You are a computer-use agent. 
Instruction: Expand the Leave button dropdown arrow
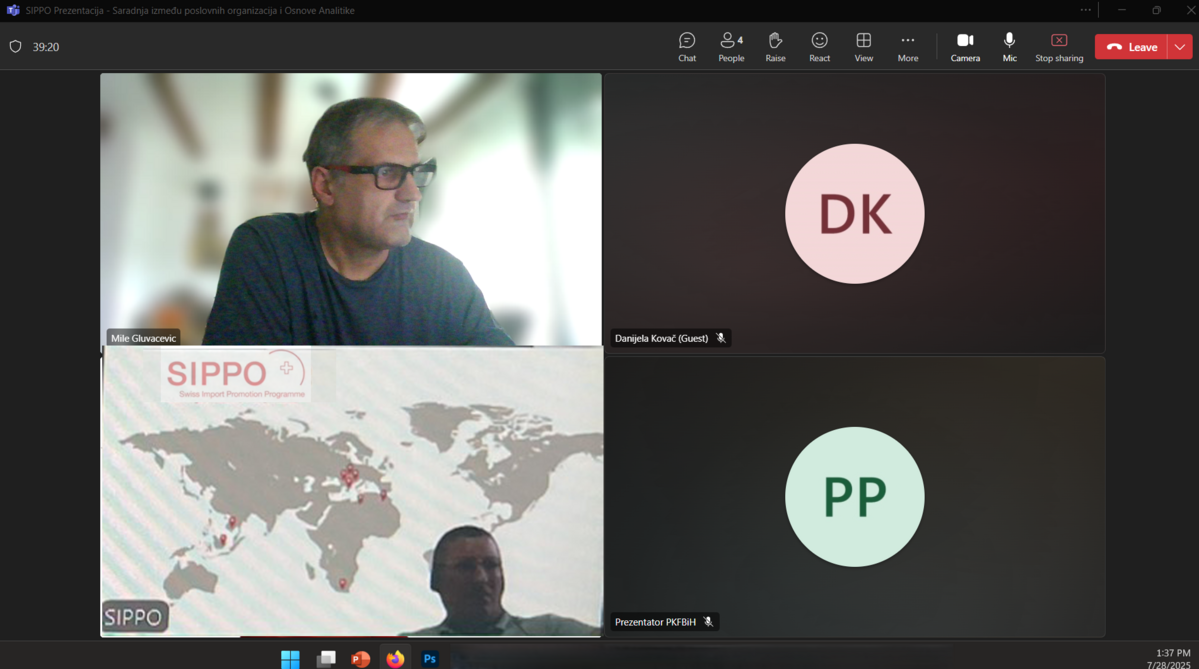(1179, 46)
